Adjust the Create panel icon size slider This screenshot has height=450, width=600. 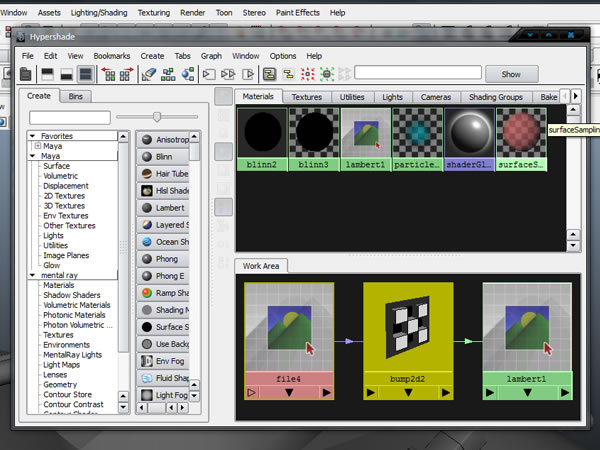pos(157,117)
